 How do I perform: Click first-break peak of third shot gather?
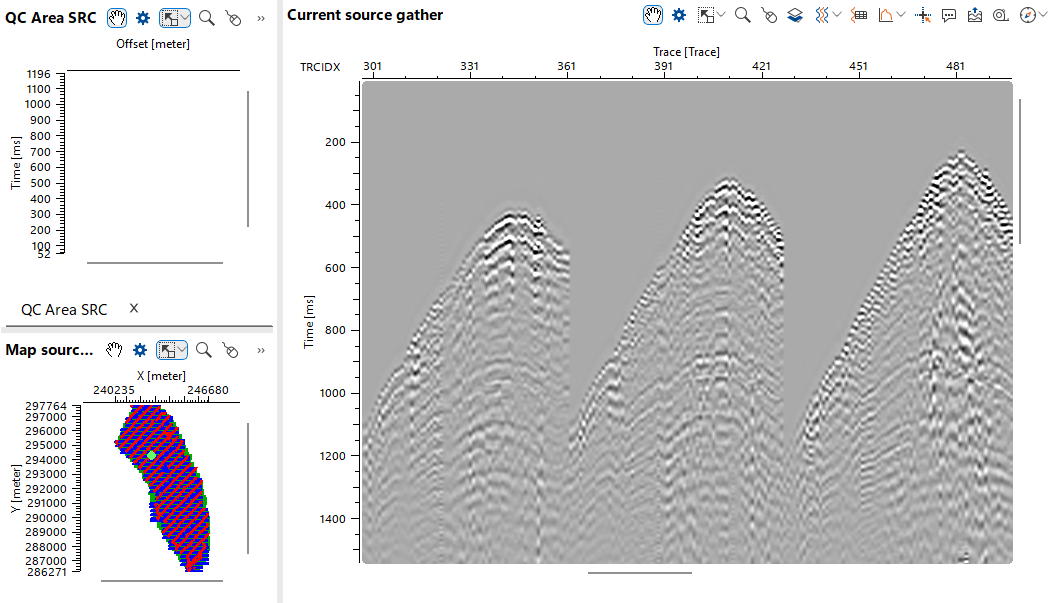[x=961, y=155]
